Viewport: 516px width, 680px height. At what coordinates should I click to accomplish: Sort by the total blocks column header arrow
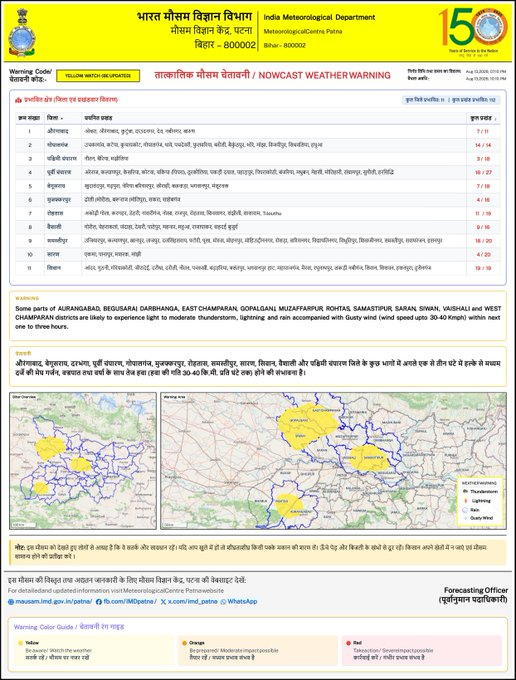click(495, 118)
